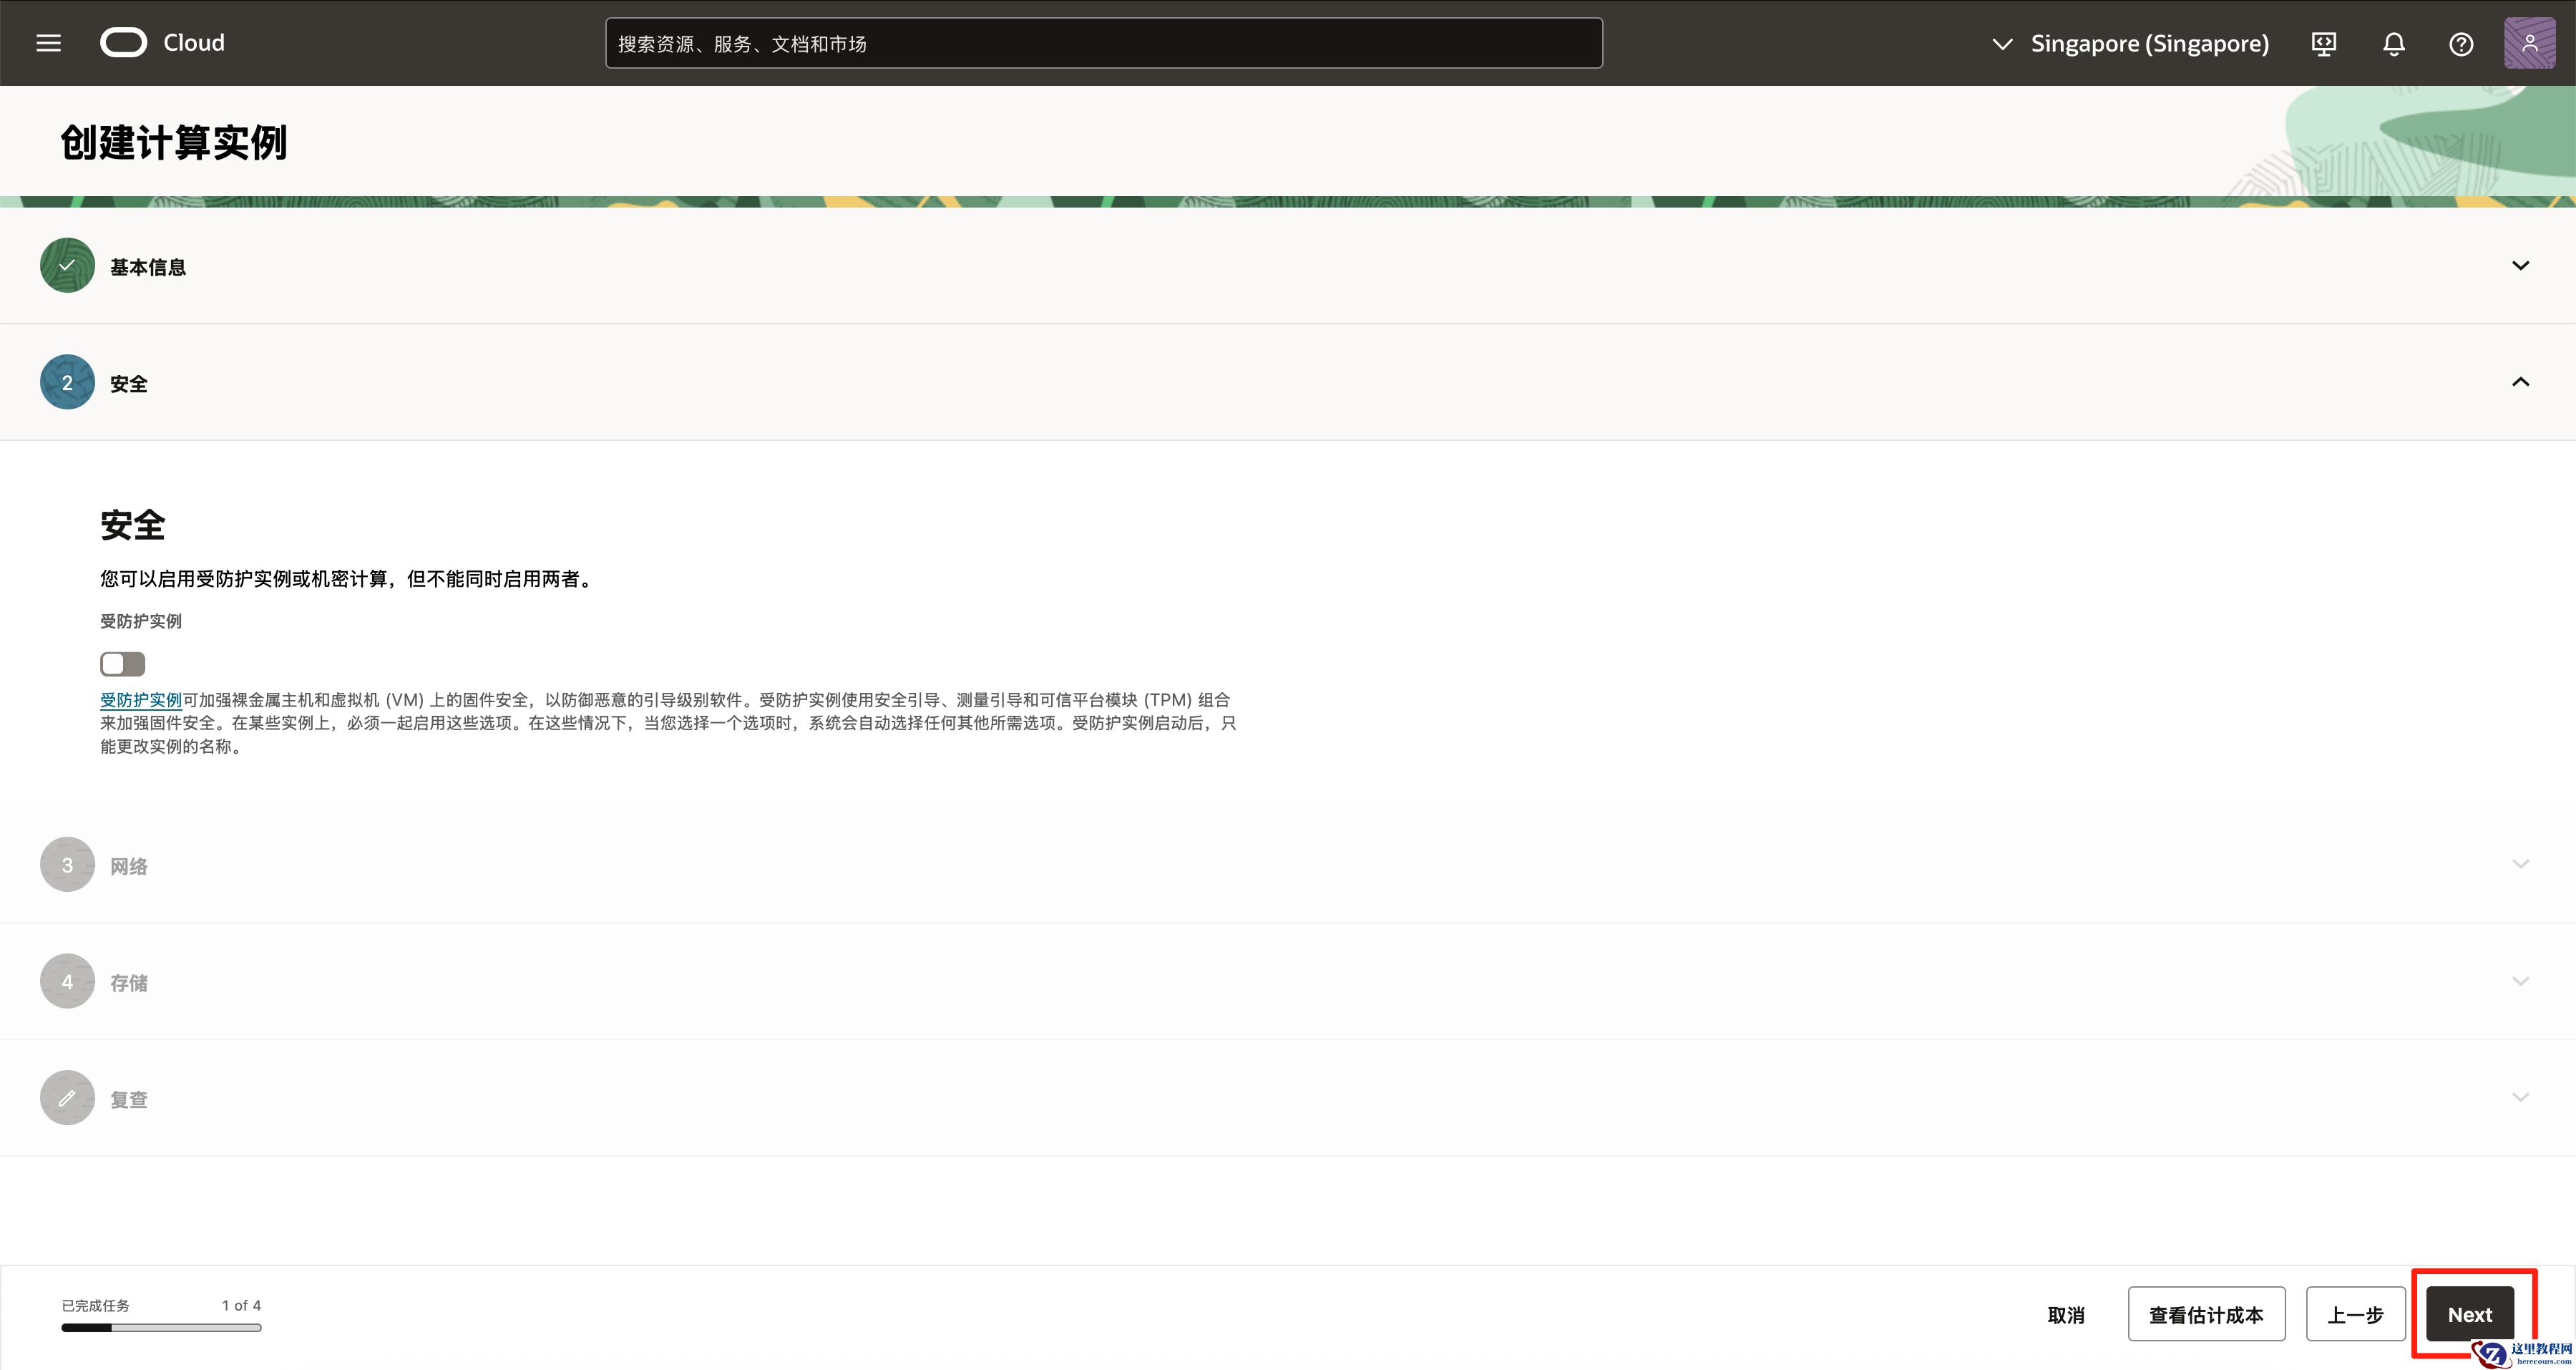The image size is (2576, 1370).
Task: Select step 3 网络
Action: click(67, 865)
